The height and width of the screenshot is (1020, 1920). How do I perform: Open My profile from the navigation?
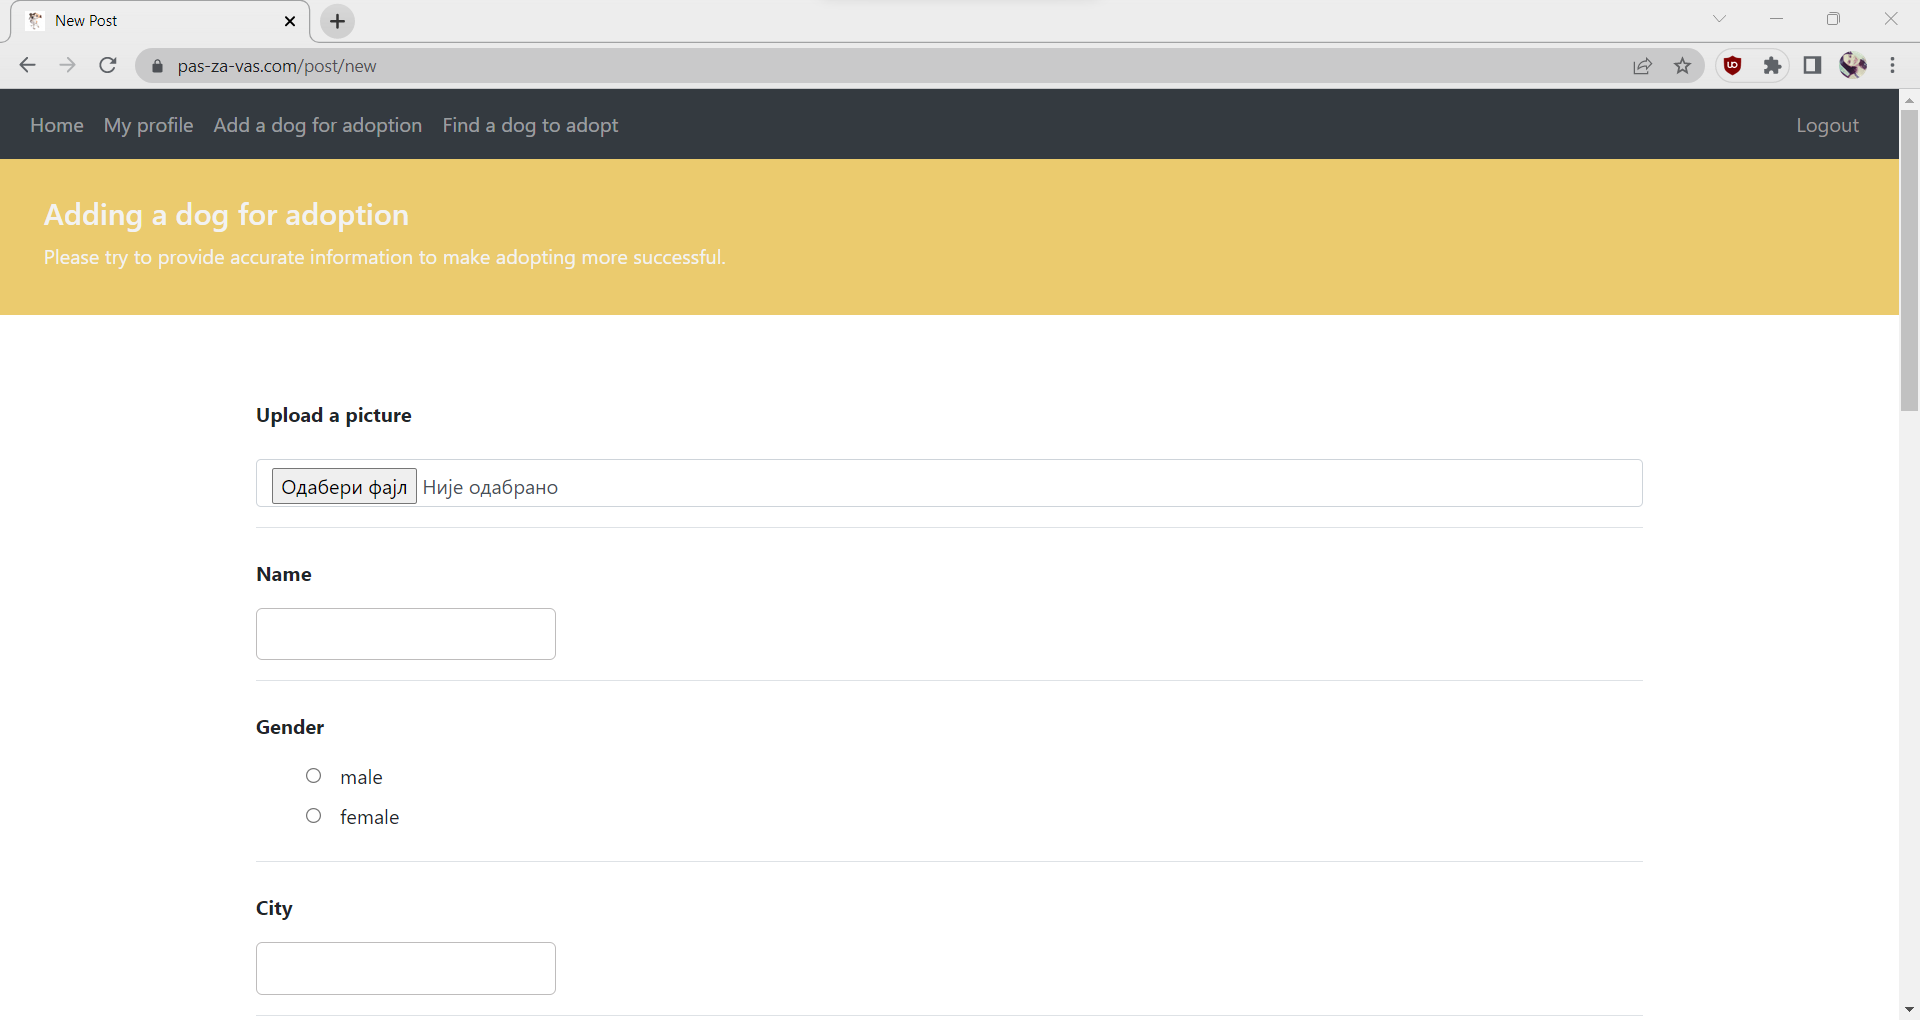[x=148, y=125]
